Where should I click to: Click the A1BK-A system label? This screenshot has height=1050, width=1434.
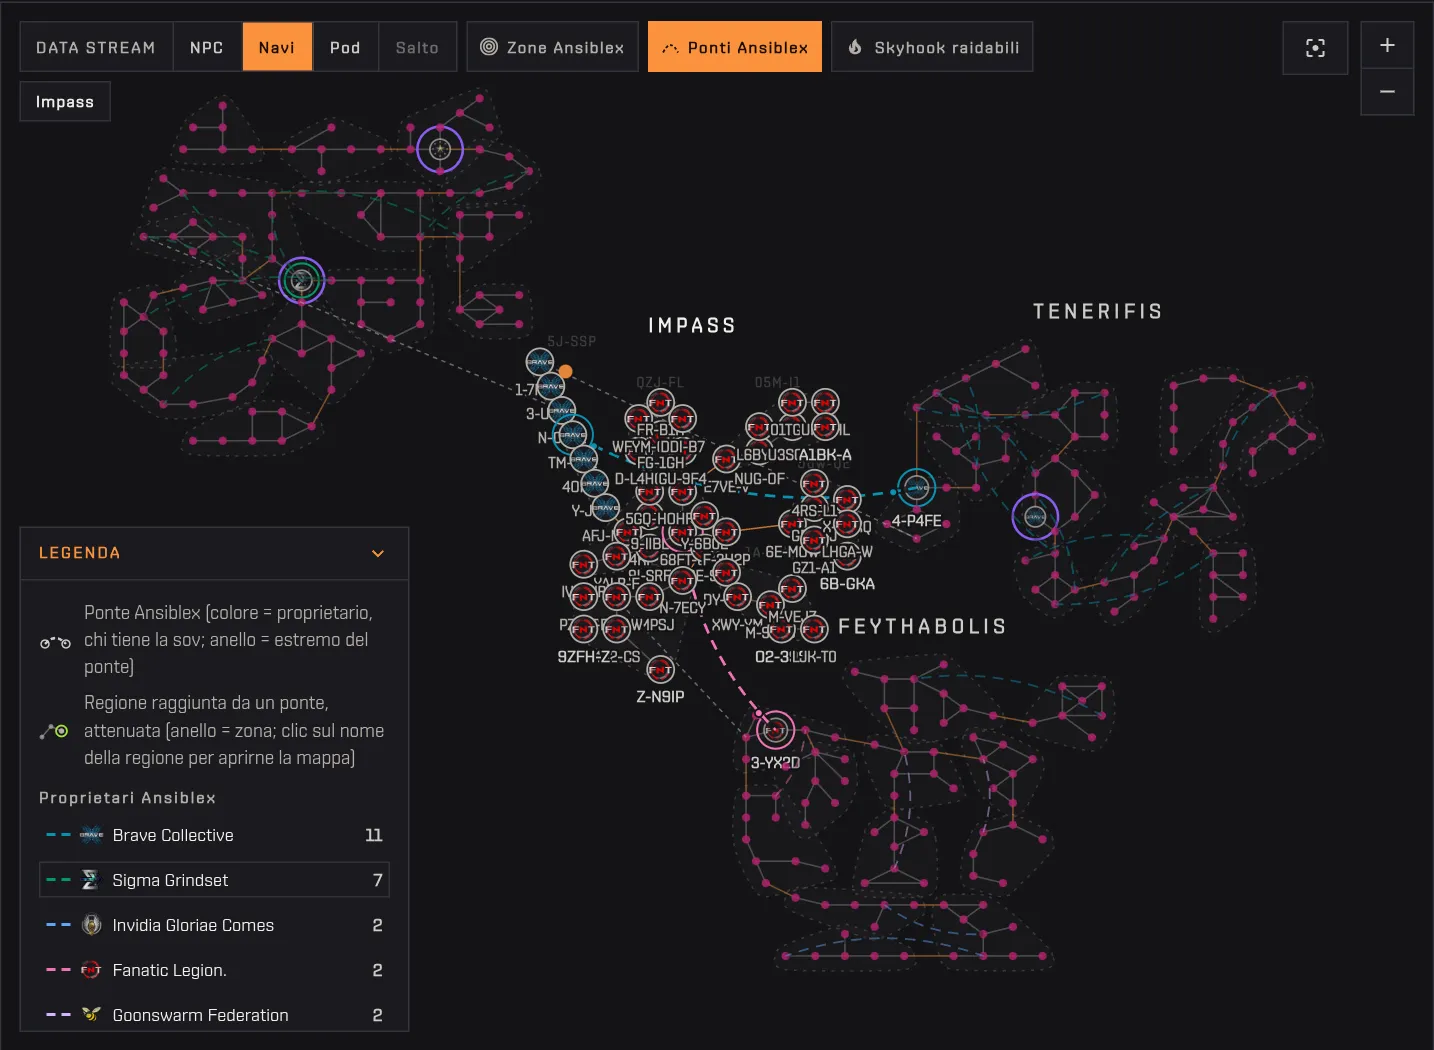tap(825, 455)
